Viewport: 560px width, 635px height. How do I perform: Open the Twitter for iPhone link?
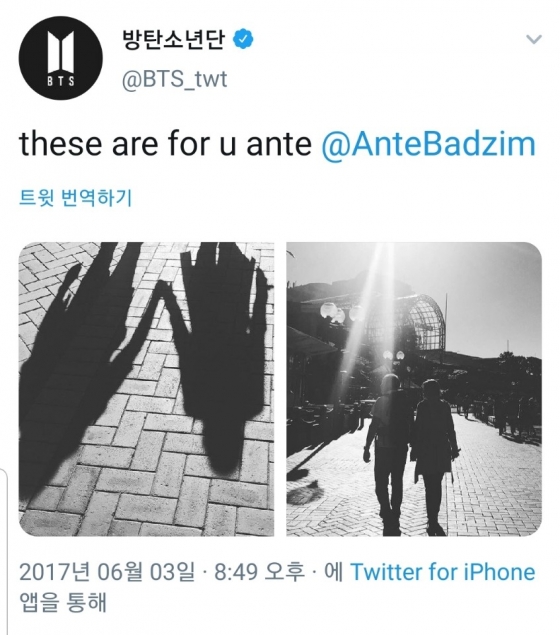443,572
